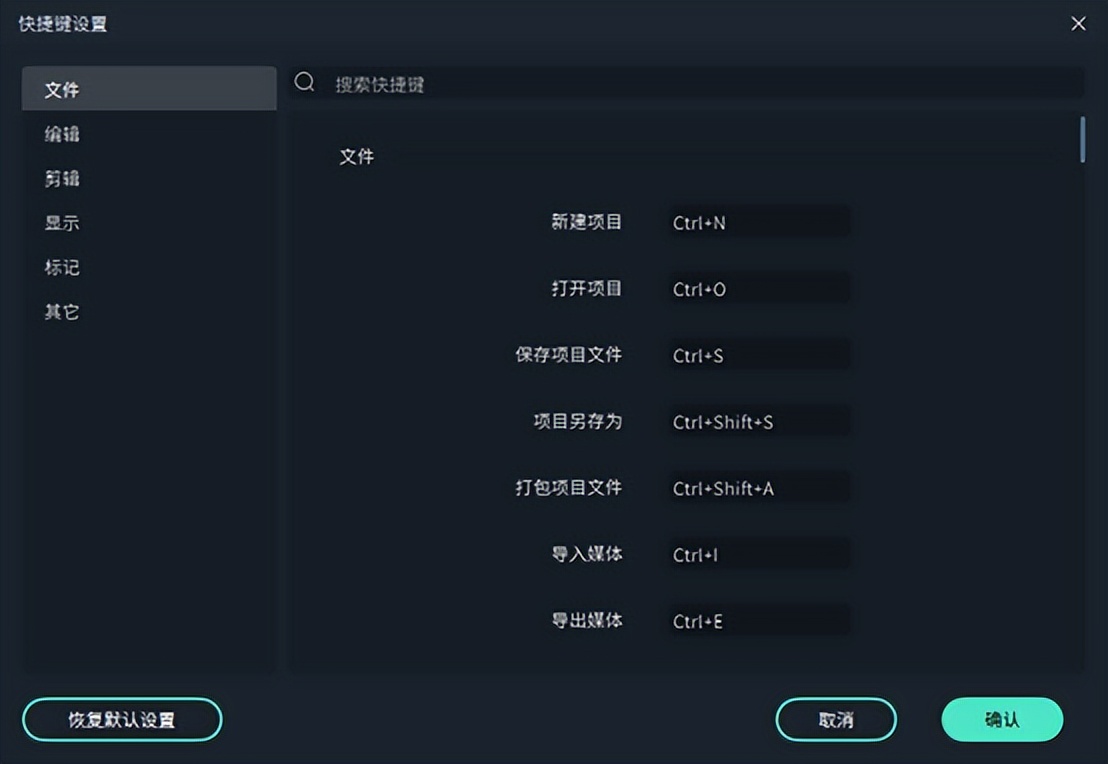Select the 标记 category
The image size is (1108, 764).
point(62,267)
